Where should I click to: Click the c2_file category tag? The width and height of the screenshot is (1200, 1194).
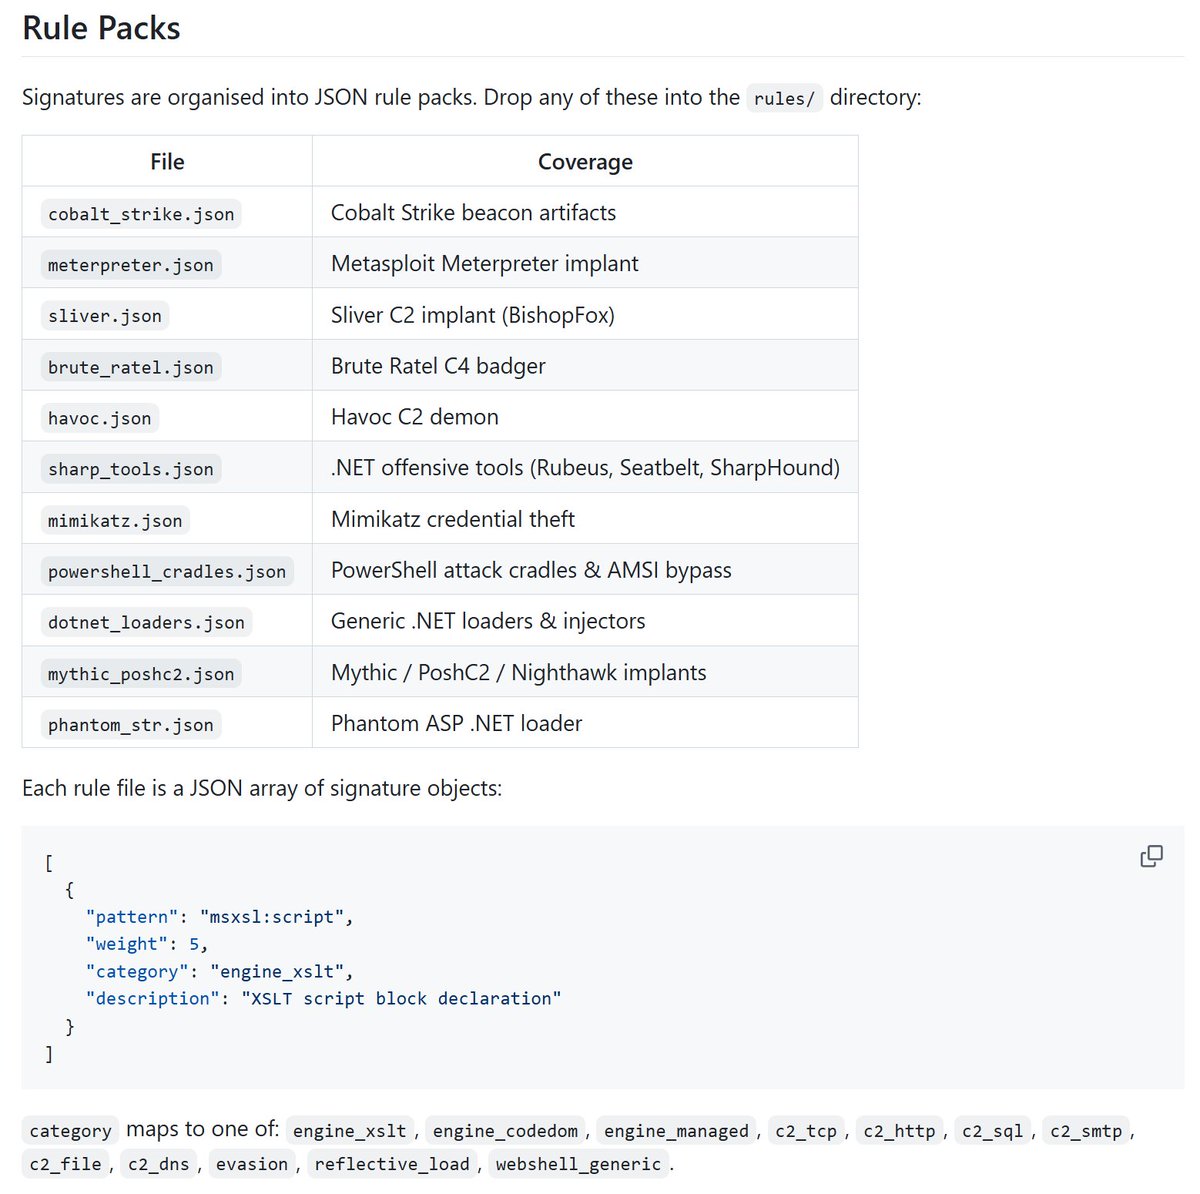point(65,1164)
